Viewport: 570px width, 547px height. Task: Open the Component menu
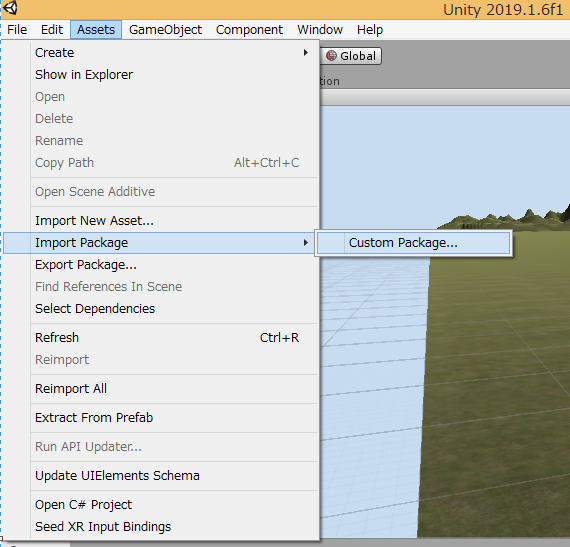point(249,29)
